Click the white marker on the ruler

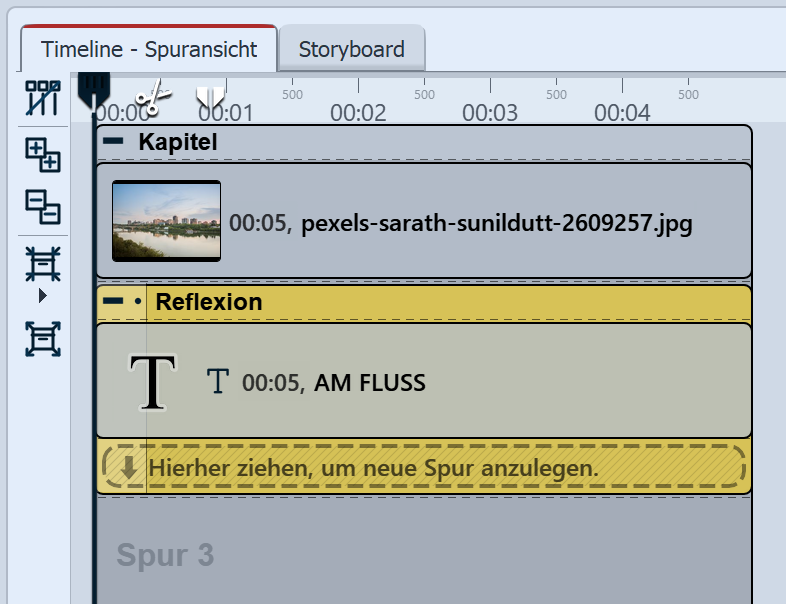pyautogui.click(x=210, y=97)
